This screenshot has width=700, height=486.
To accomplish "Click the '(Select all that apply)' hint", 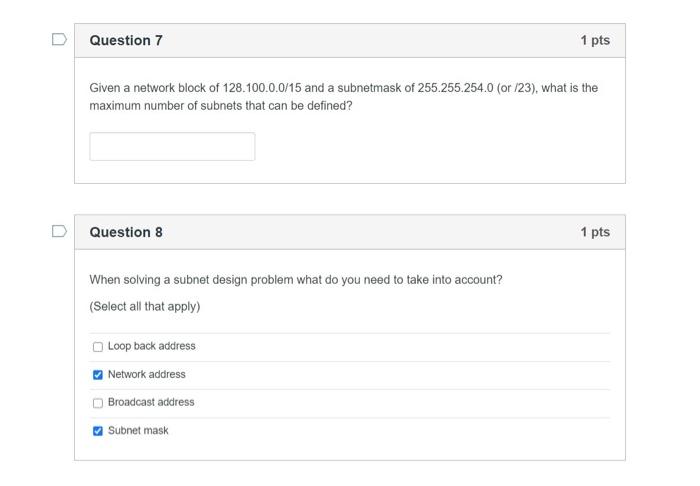I will pyautogui.click(x=145, y=306).
